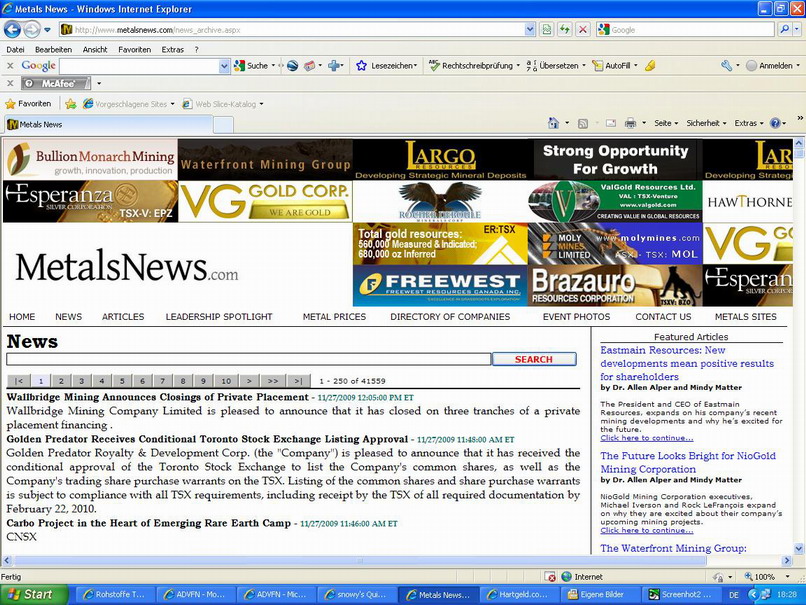
Task: Click the printer icon in command bar
Action: [630, 123]
